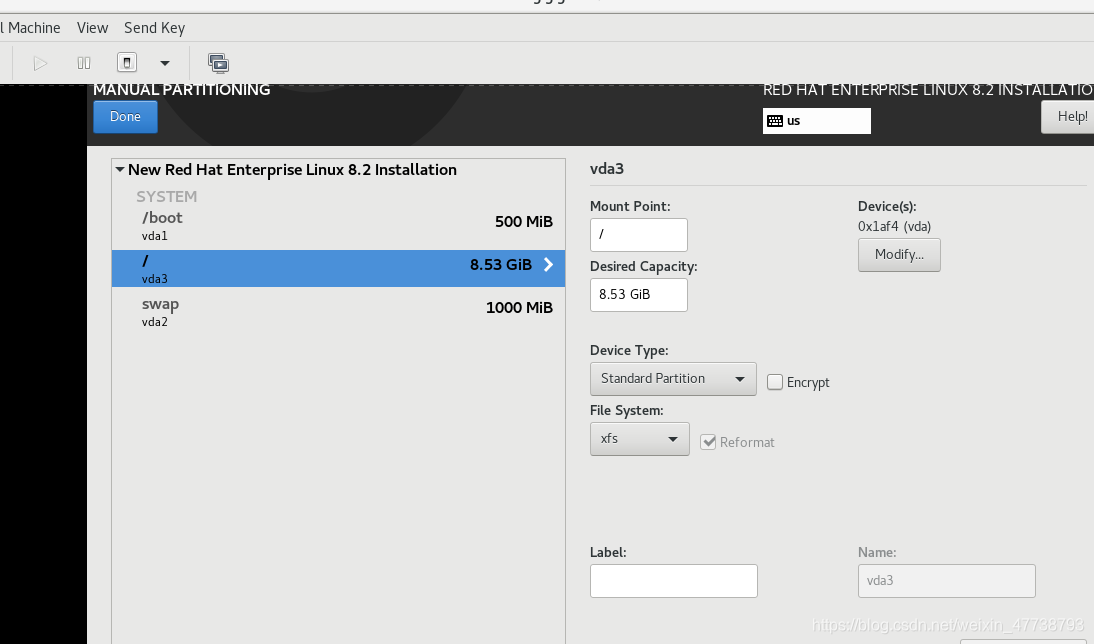1094x644 pixels.
Task: Open the shutdown options dropdown arrow
Action: (165, 63)
